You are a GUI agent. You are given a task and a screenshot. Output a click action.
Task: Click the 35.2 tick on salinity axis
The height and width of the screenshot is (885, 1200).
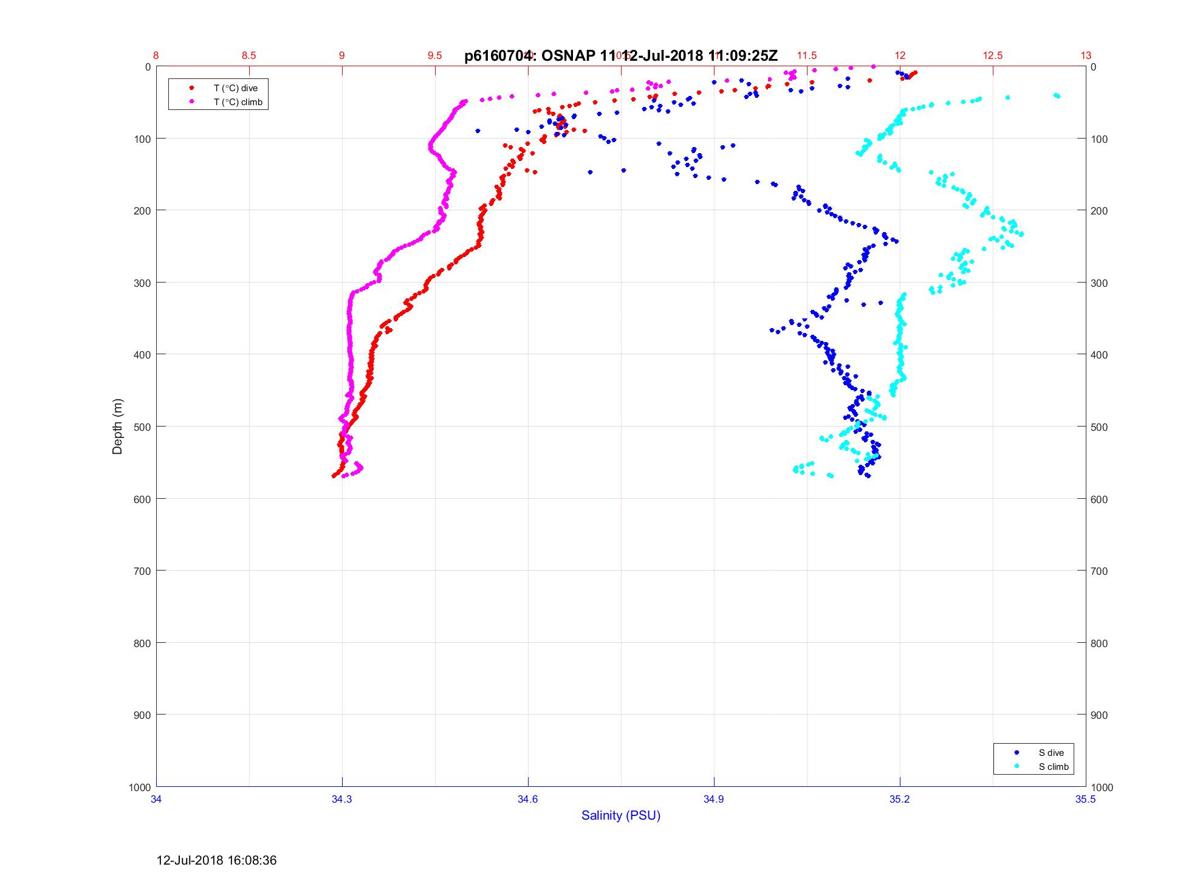900,800
